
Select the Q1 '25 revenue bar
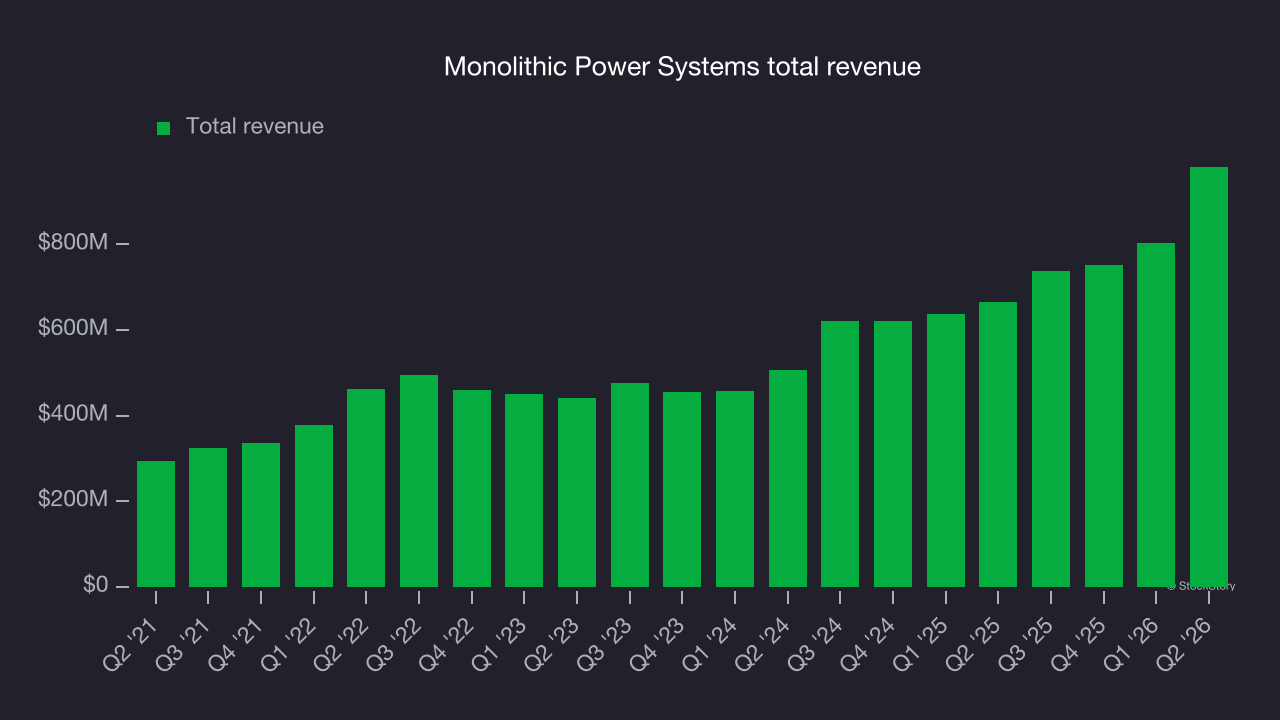coord(946,451)
